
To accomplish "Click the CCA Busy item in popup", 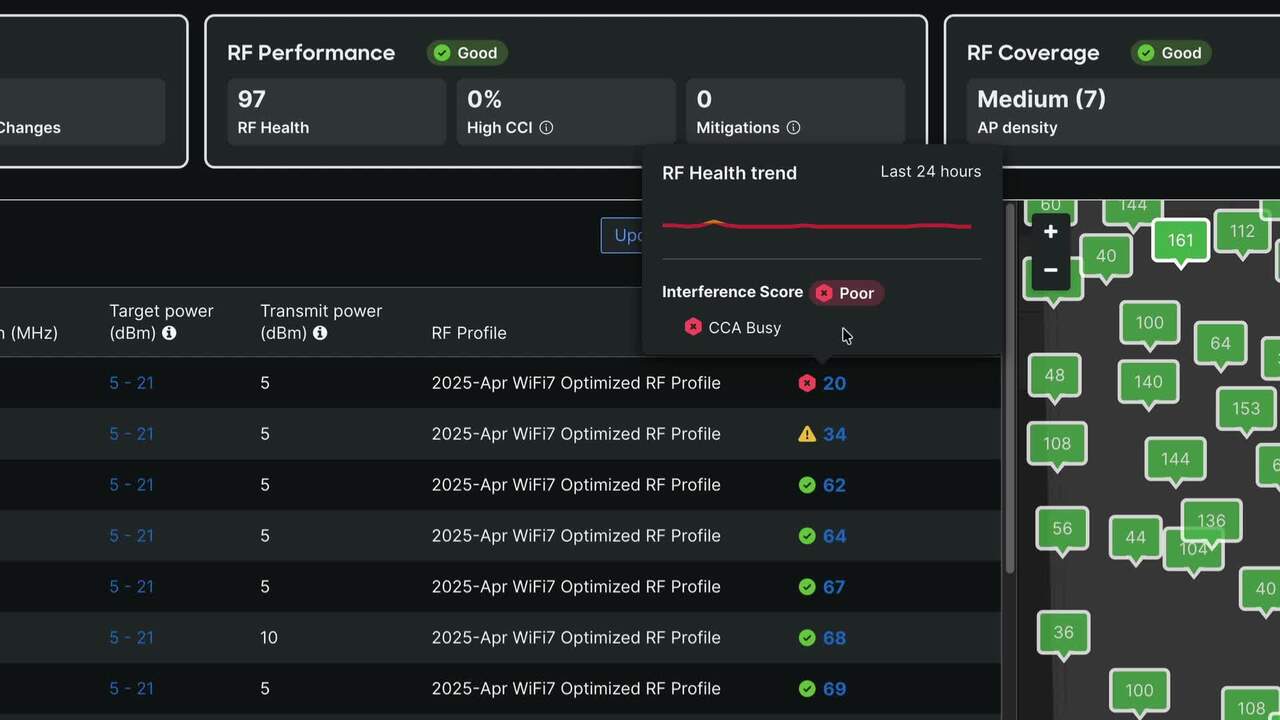I will click(744, 328).
